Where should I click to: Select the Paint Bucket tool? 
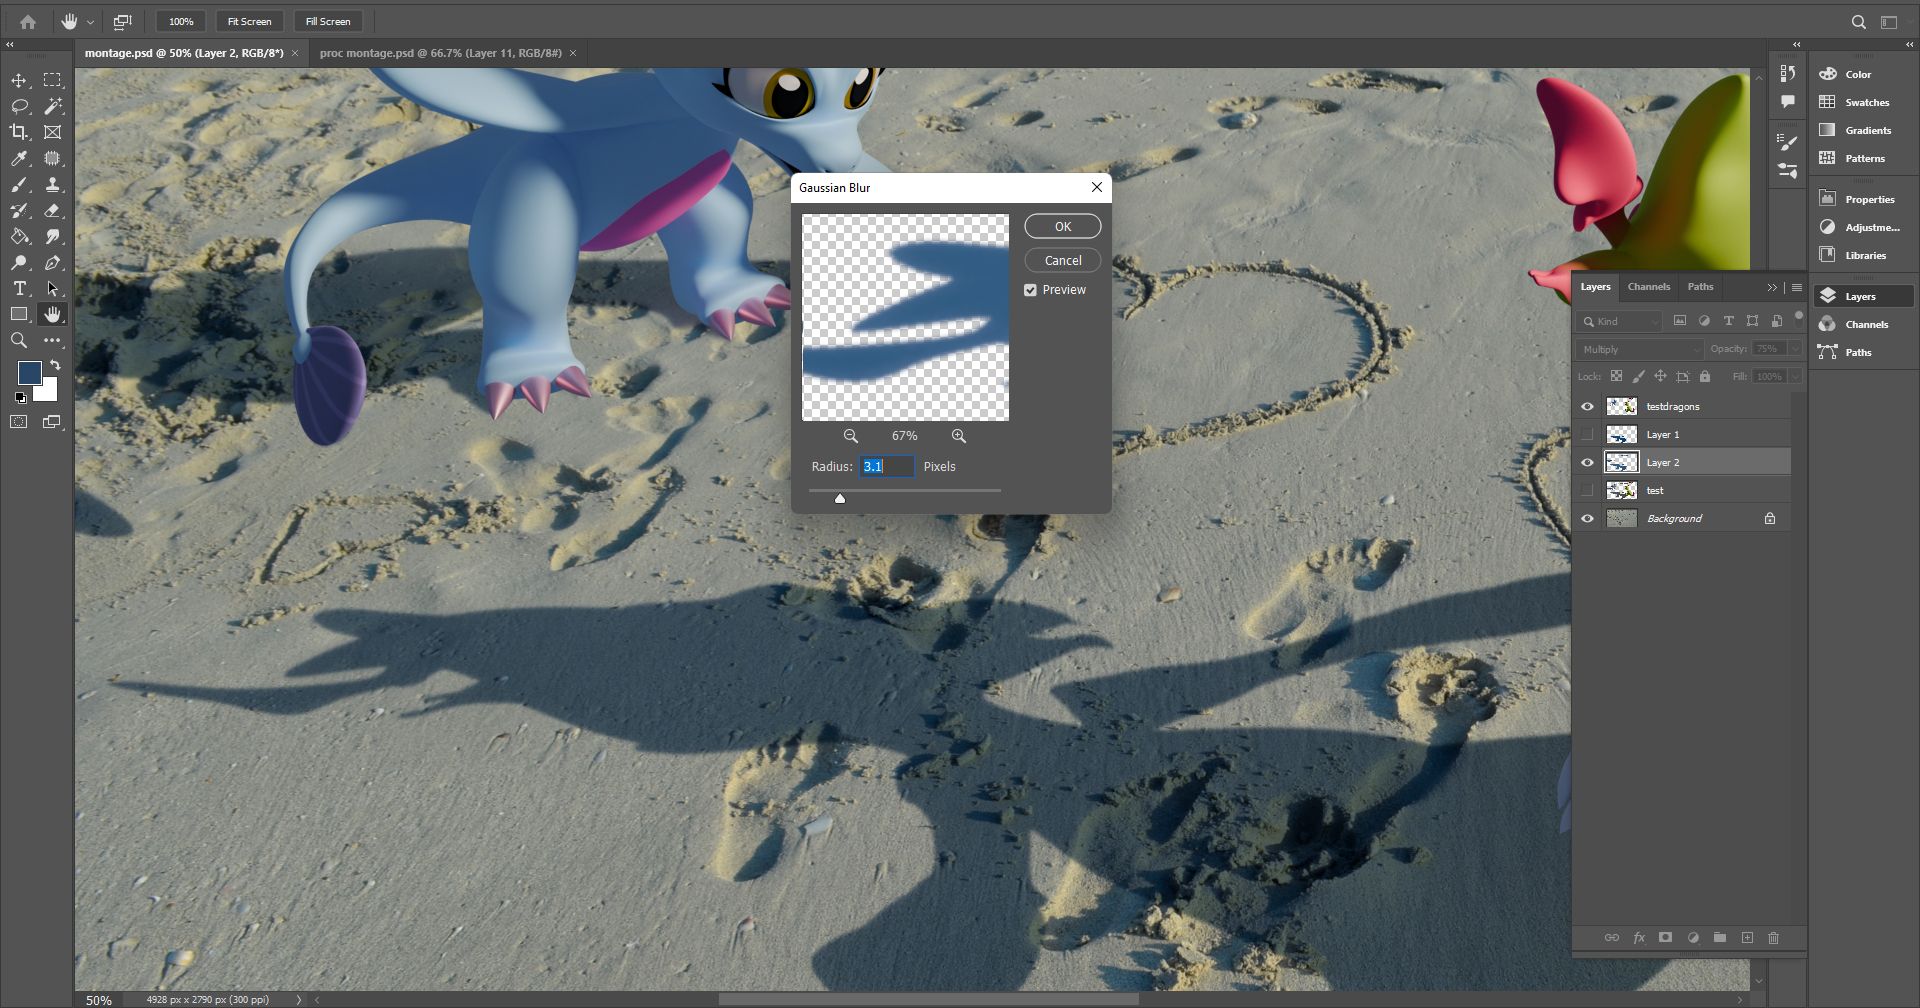(19, 237)
